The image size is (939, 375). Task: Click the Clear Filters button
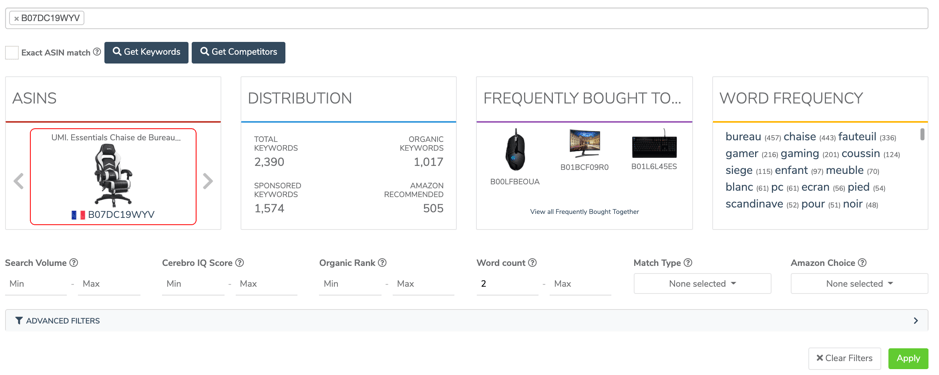coord(844,358)
